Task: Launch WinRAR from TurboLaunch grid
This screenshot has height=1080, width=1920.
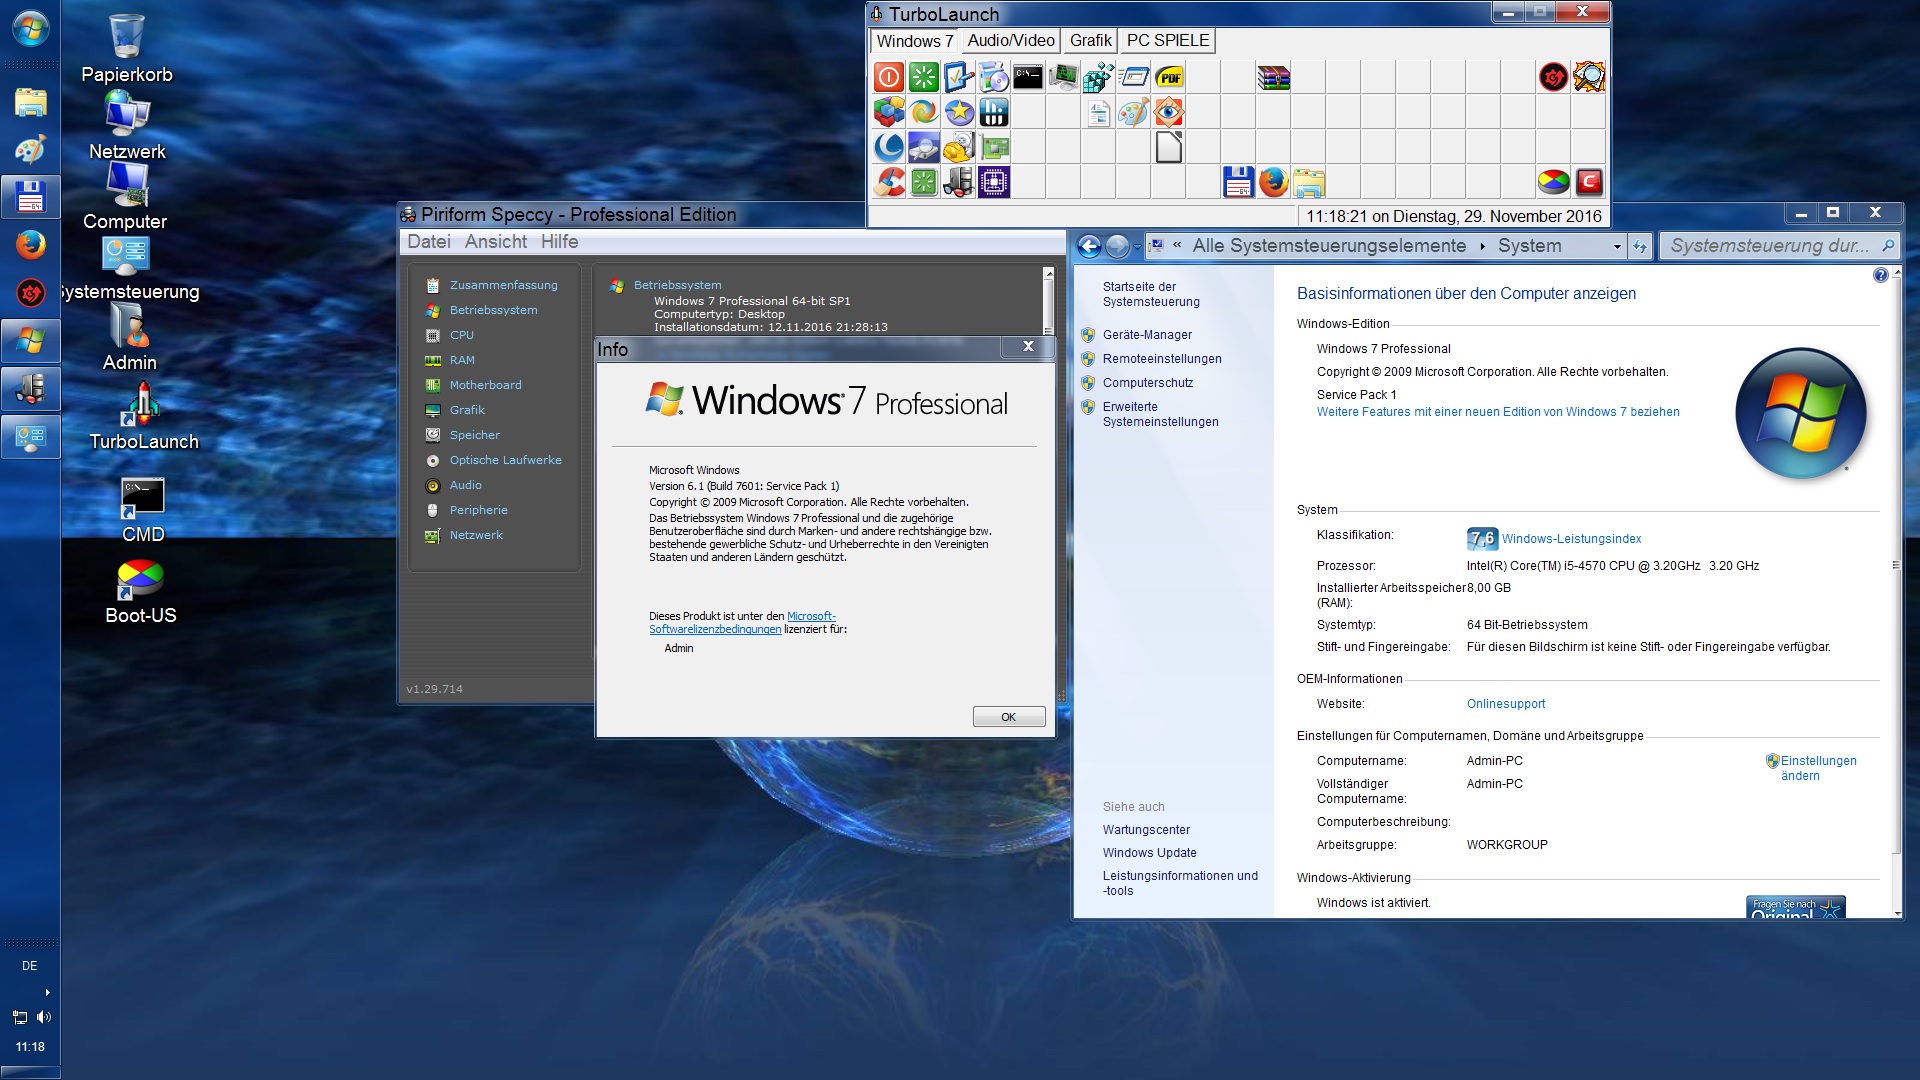Action: point(1273,77)
